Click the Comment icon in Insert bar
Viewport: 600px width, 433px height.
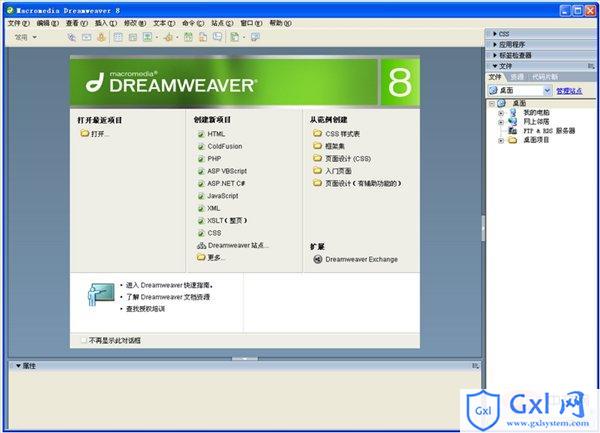[217, 37]
